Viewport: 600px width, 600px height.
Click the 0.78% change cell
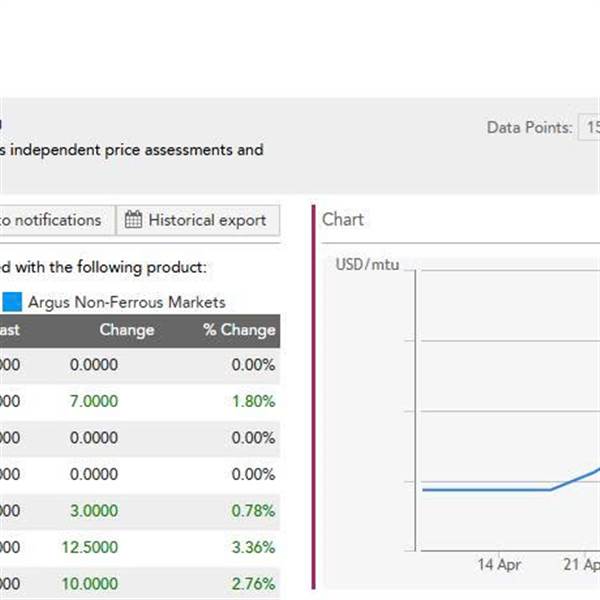tap(253, 511)
